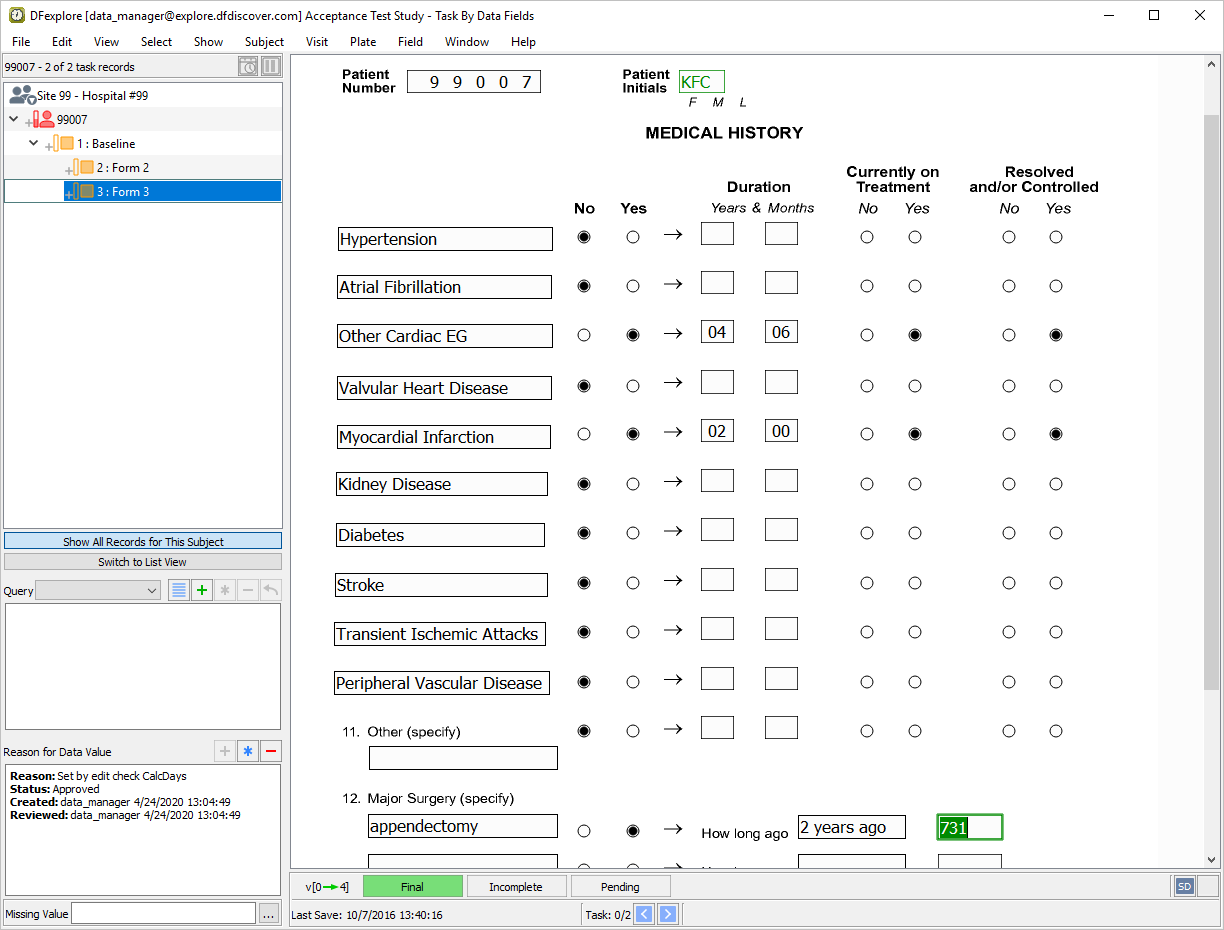
Task: Go to next task with right arrow
Action: pos(667,914)
